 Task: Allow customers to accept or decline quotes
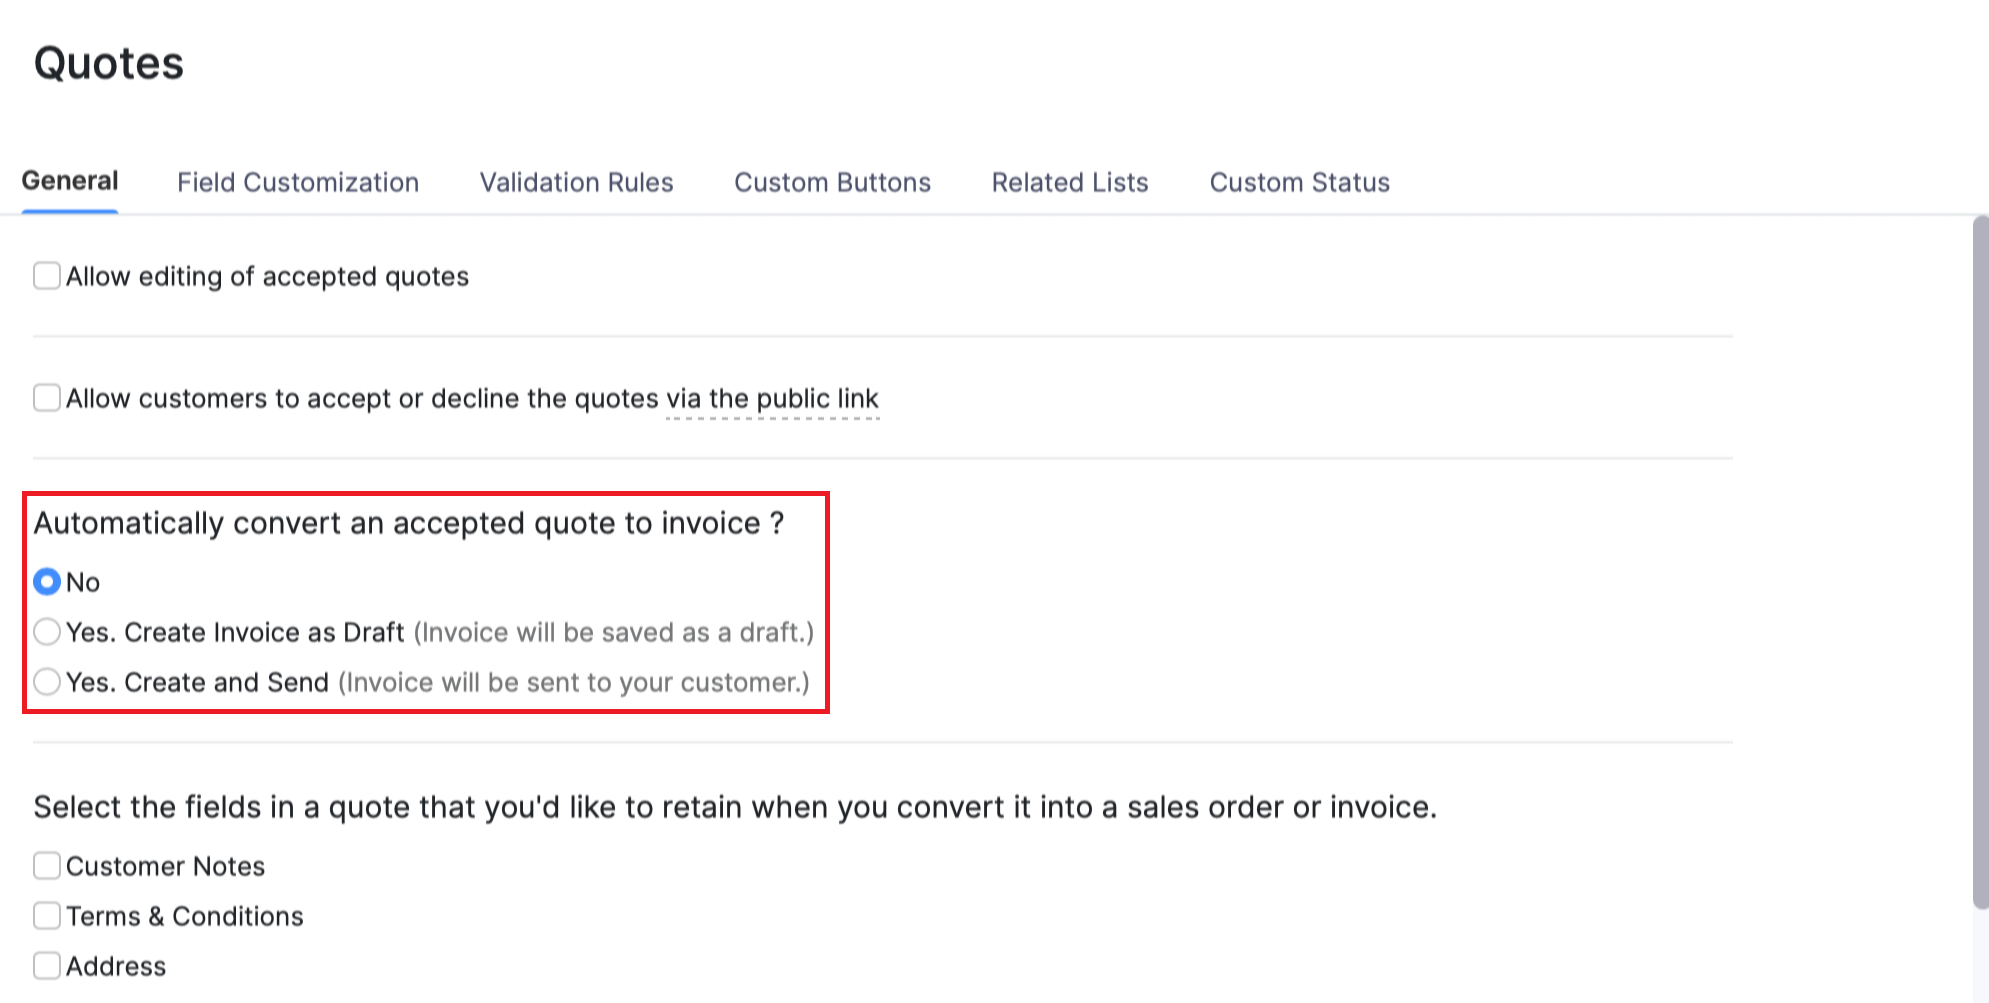(46, 397)
